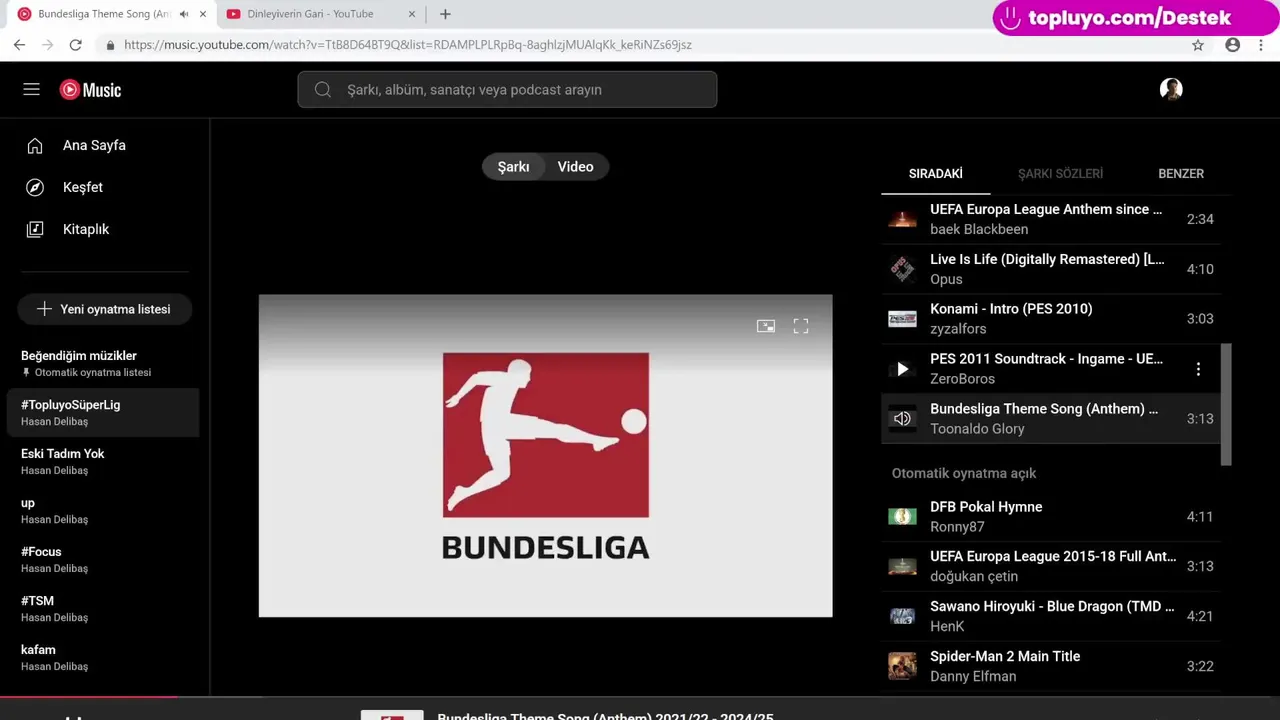The height and width of the screenshot is (720, 1280).
Task: Select DFB Pokal Hymne thumbnail
Action: (902, 517)
